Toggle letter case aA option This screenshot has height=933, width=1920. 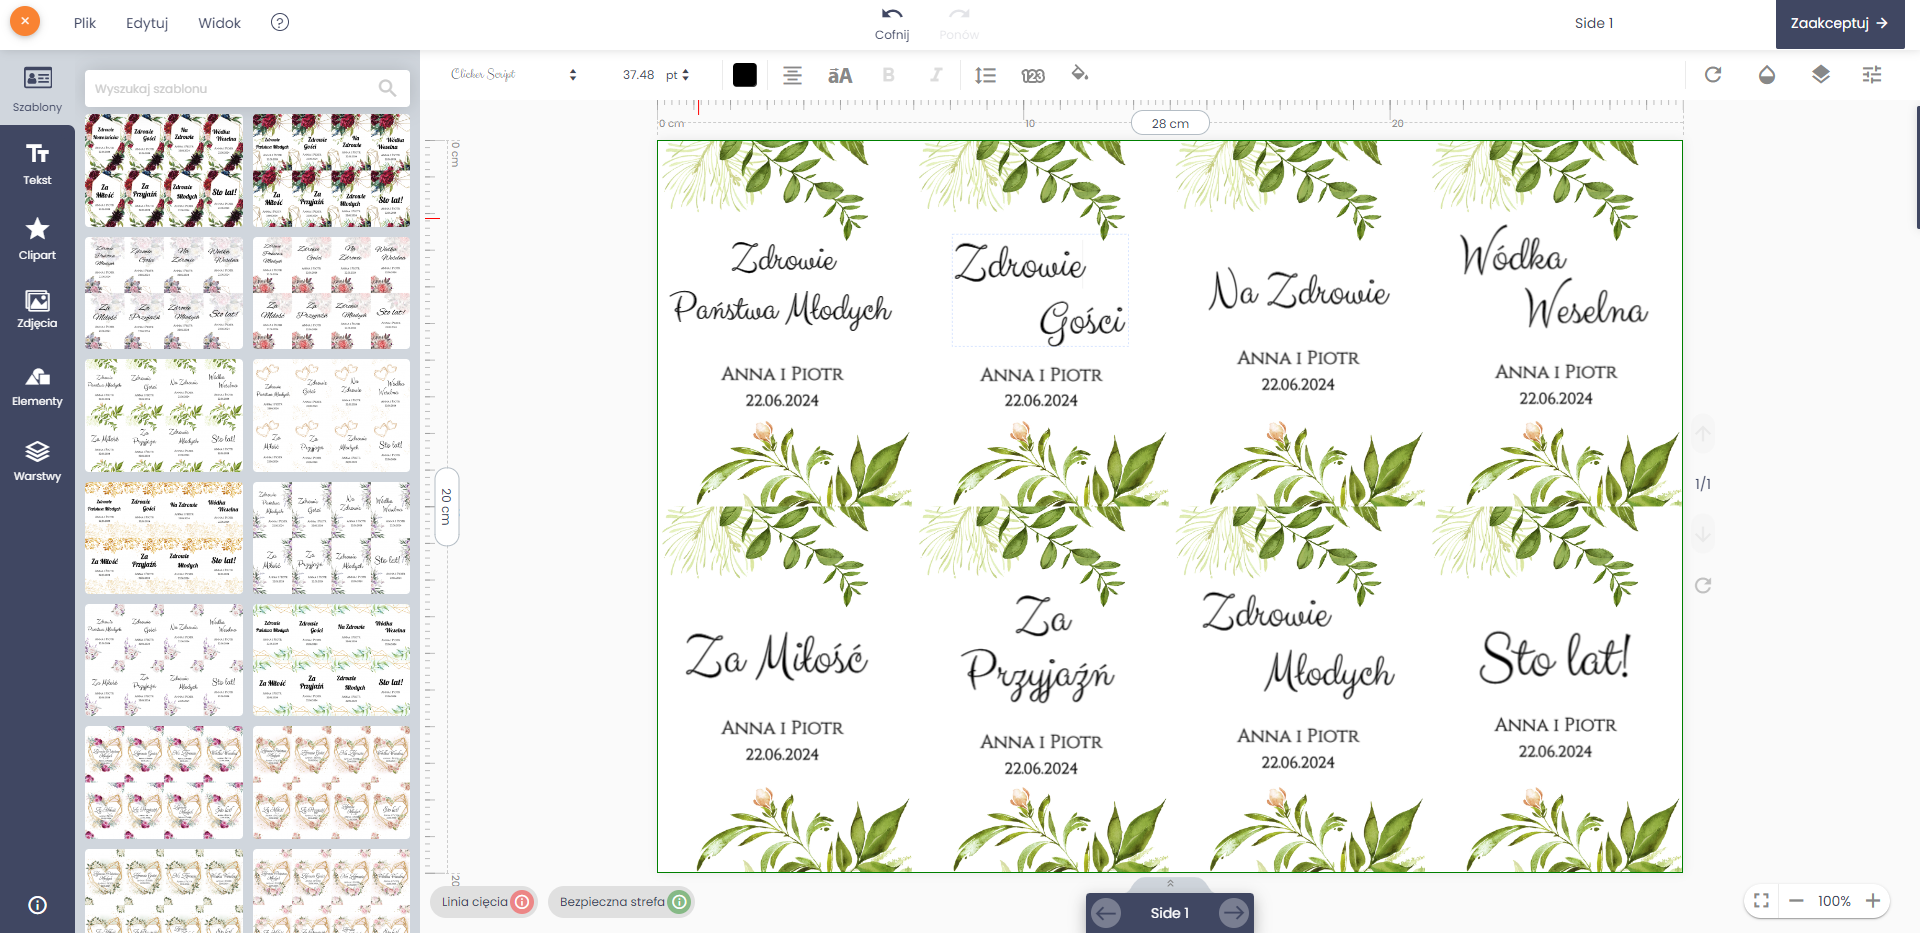click(840, 75)
